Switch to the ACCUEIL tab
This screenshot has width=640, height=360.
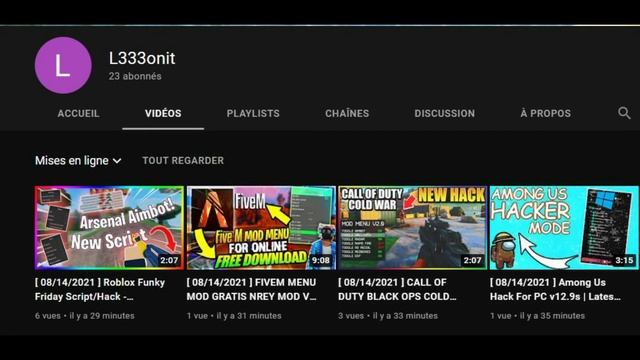point(78,113)
